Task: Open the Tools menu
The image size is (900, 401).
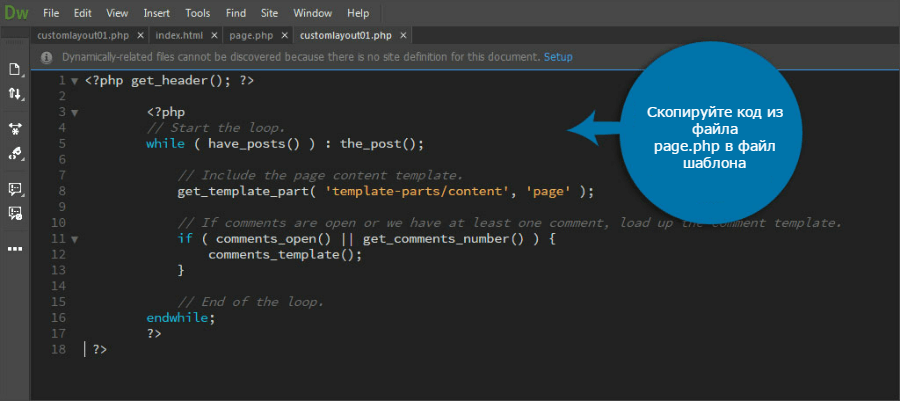Action: (197, 13)
